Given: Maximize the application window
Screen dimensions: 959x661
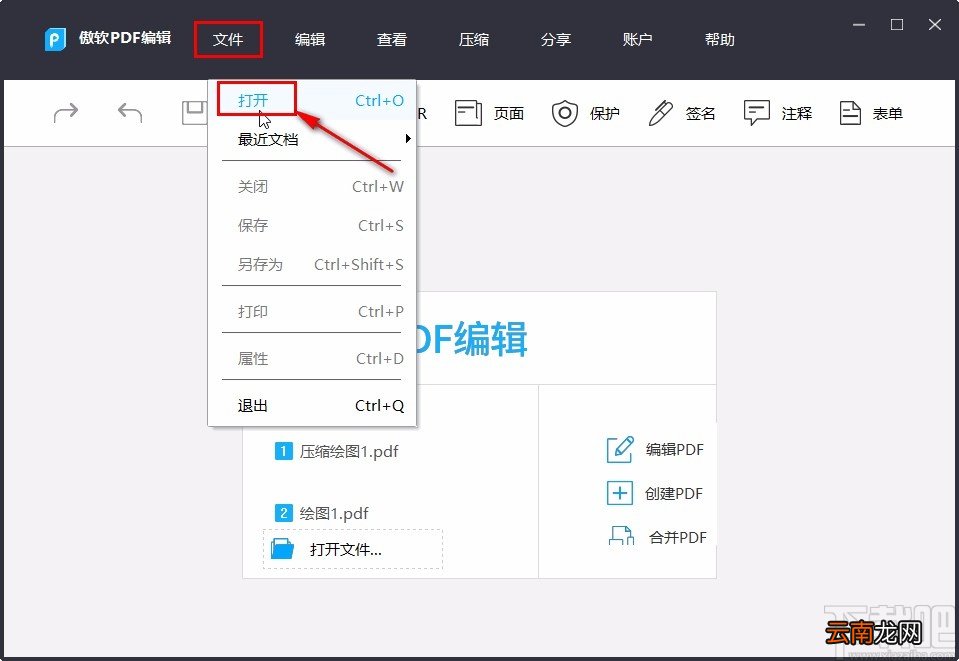Looking at the screenshot, I should click(897, 24).
